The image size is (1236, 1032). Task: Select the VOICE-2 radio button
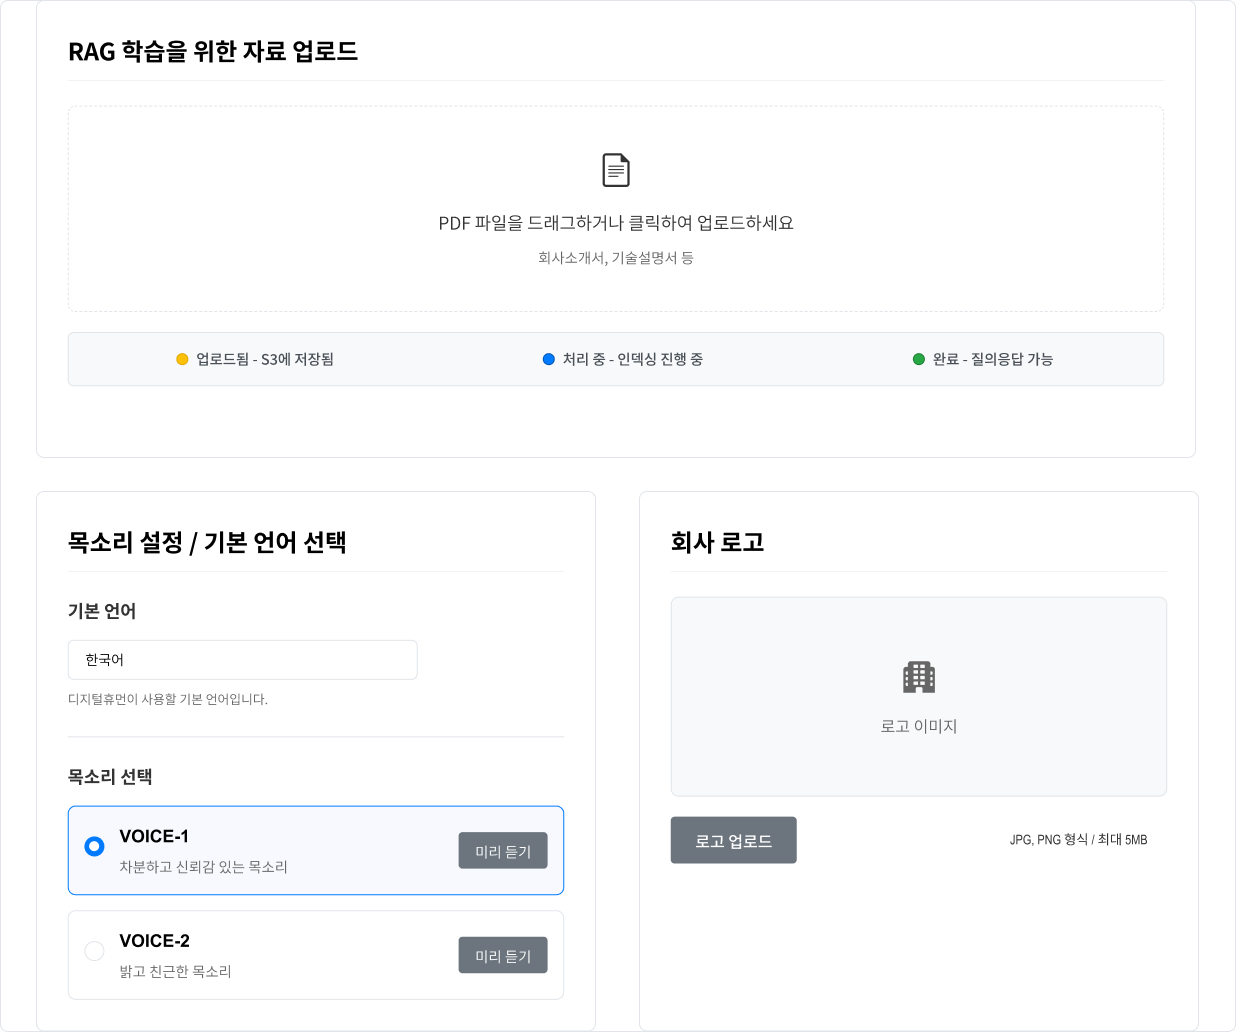[x=94, y=951]
